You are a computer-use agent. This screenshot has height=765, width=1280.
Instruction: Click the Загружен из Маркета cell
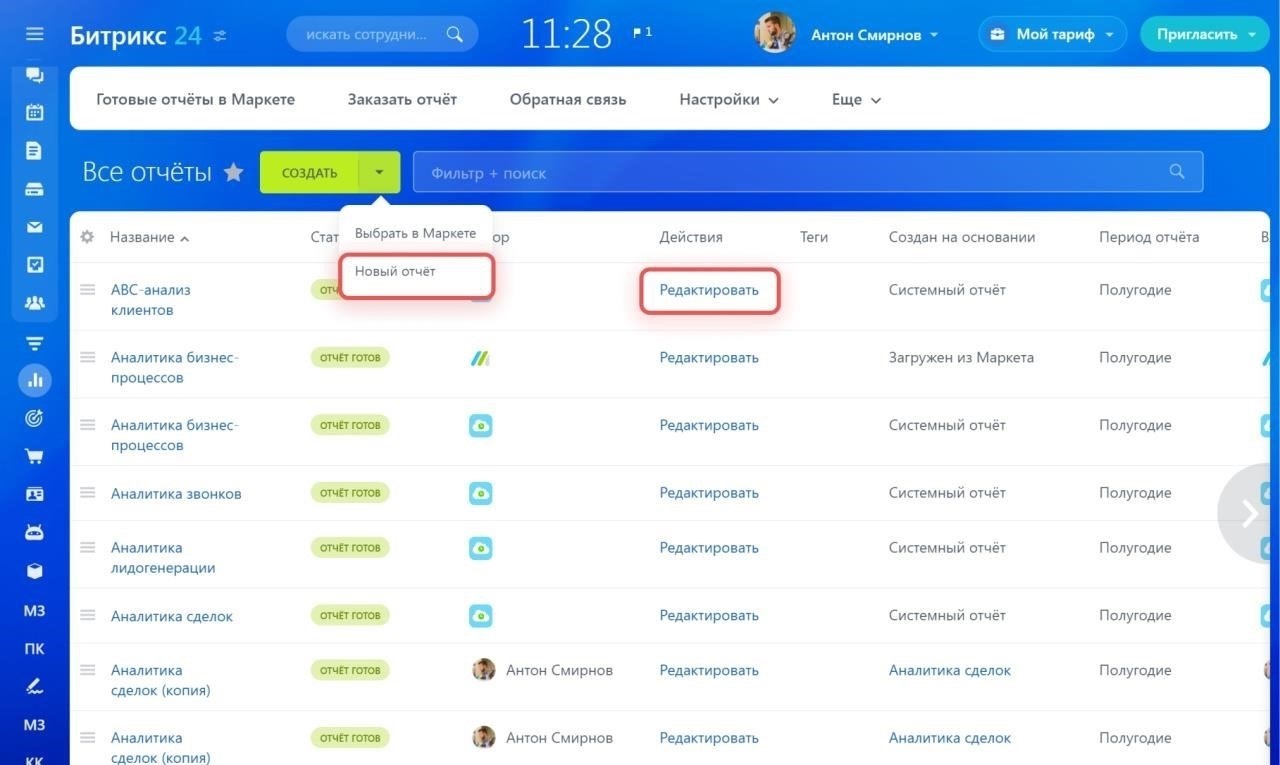[x=961, y=357]
